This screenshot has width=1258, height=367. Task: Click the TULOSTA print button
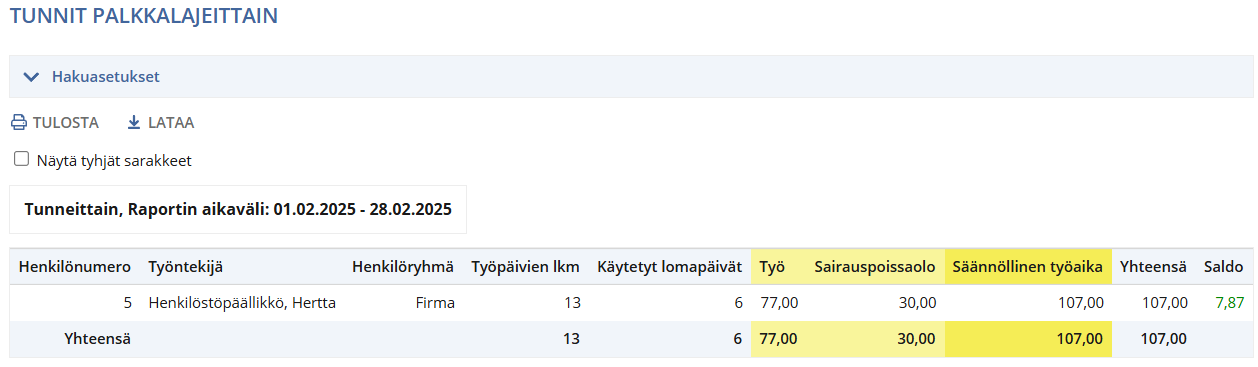tap(55, 123)
